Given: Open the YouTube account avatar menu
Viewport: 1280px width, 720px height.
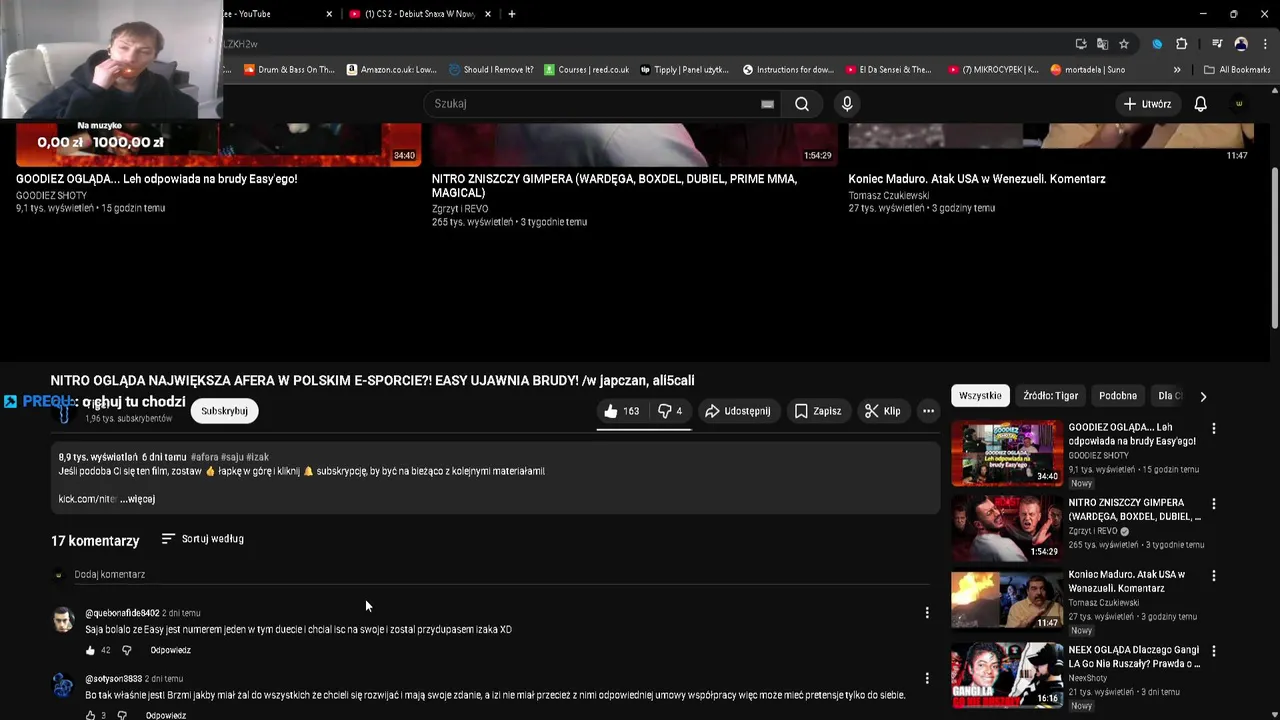Looking at the screenshot, I should pyautogui.click(x=1239, y=104).
